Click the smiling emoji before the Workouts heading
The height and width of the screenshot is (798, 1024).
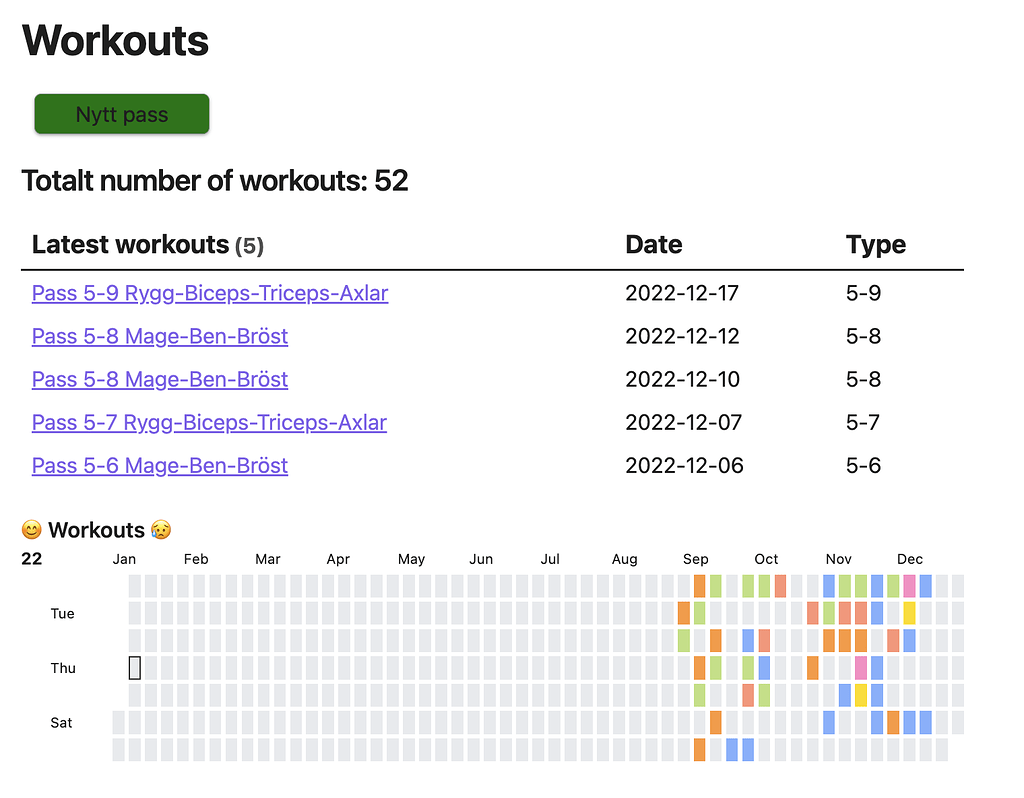32,529
